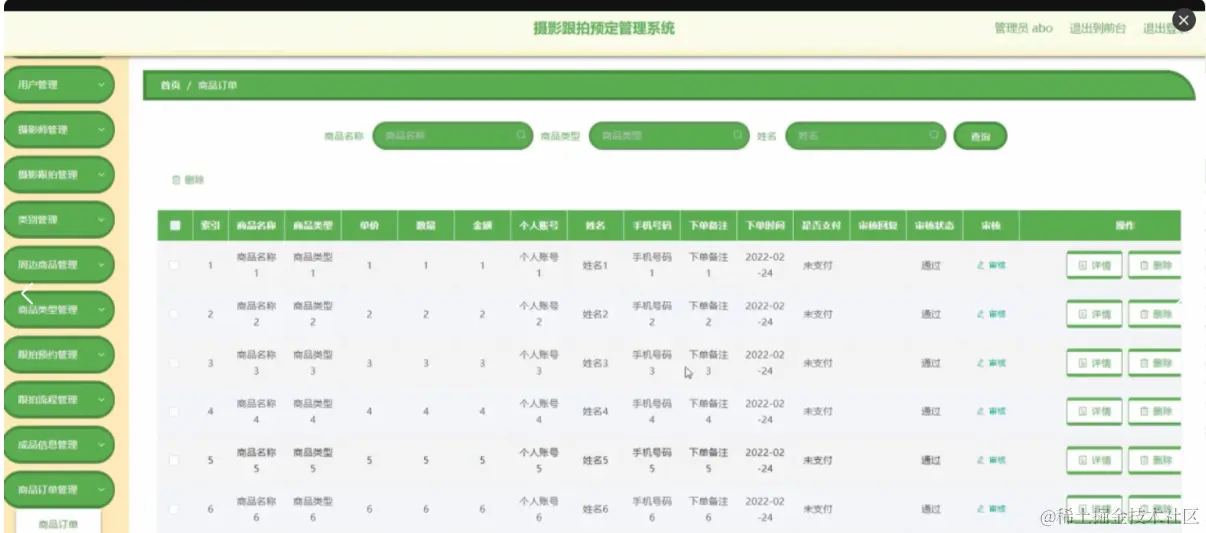The image size is (1206, 533).
Task: Delete the 姓名3 order row
Action: (x=1154, y=363)
